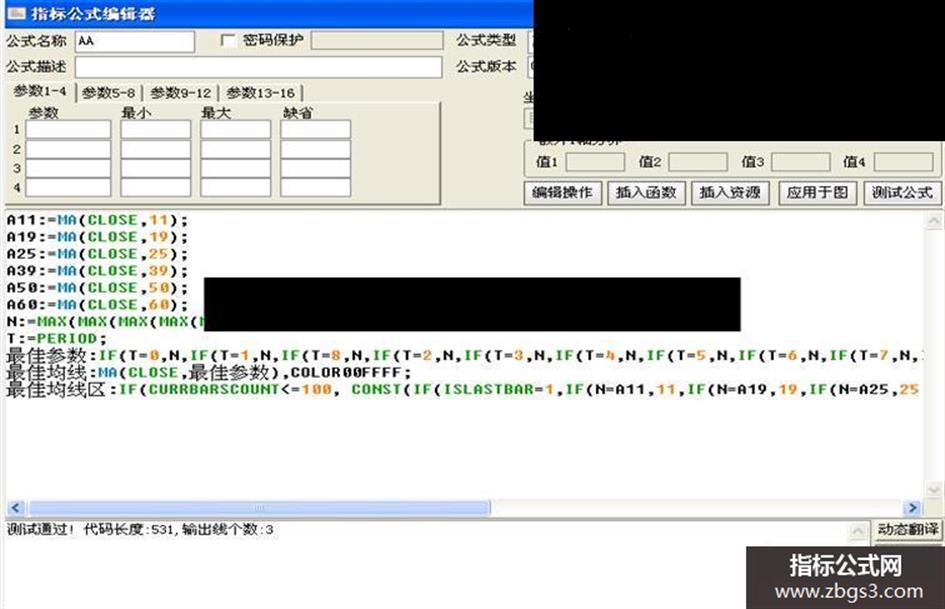945x609 pixels.
Task: Click the 值1 input field
Action: coord(595,162)
